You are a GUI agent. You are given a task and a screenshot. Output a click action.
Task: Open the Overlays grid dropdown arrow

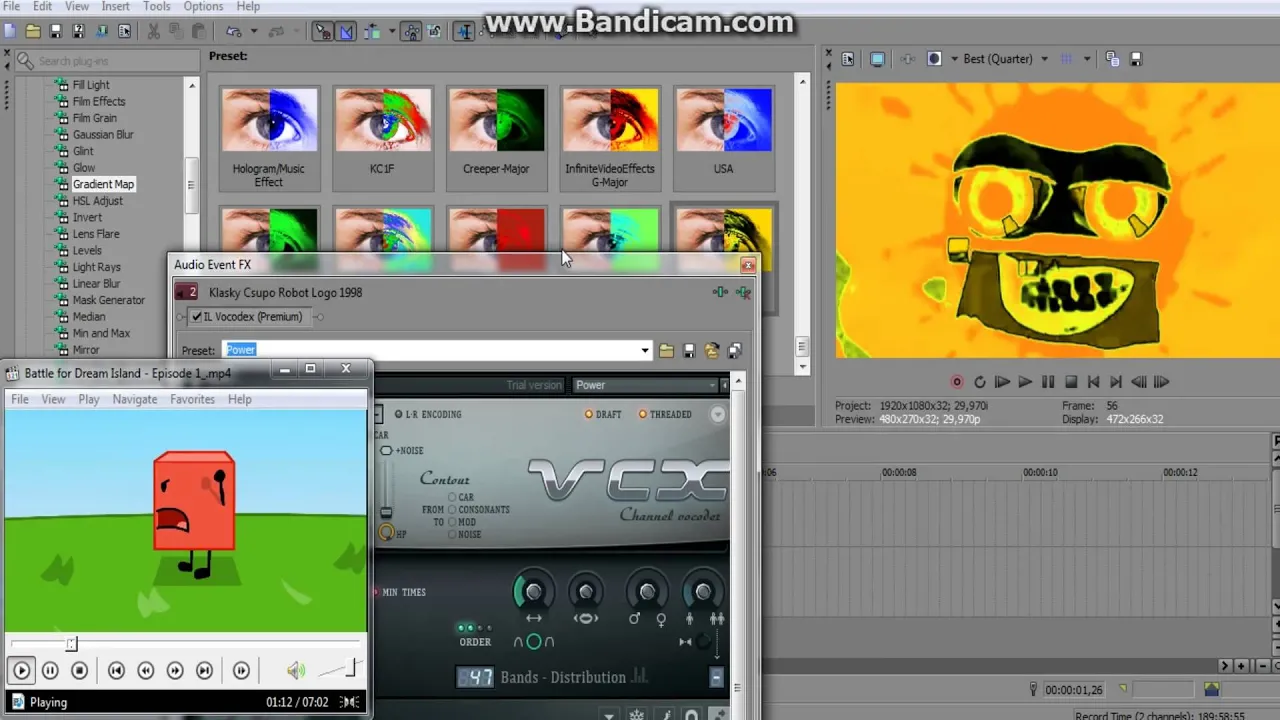click(x=1086, y=59)
